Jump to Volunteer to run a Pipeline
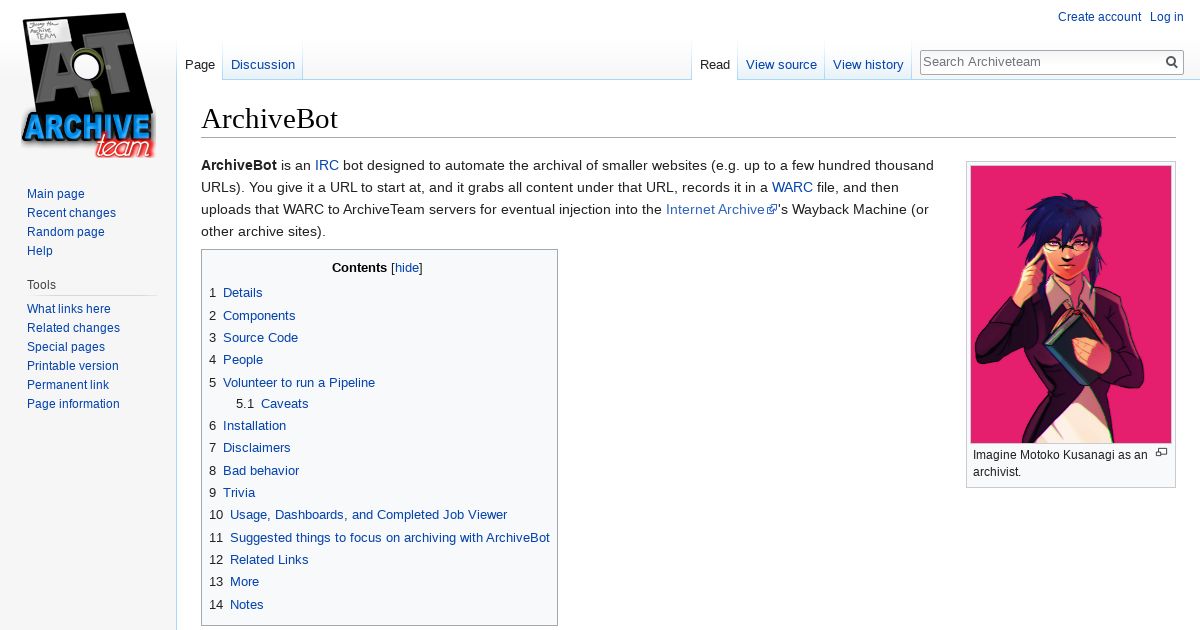The image size is (1200, 630). tap(299, 383)
